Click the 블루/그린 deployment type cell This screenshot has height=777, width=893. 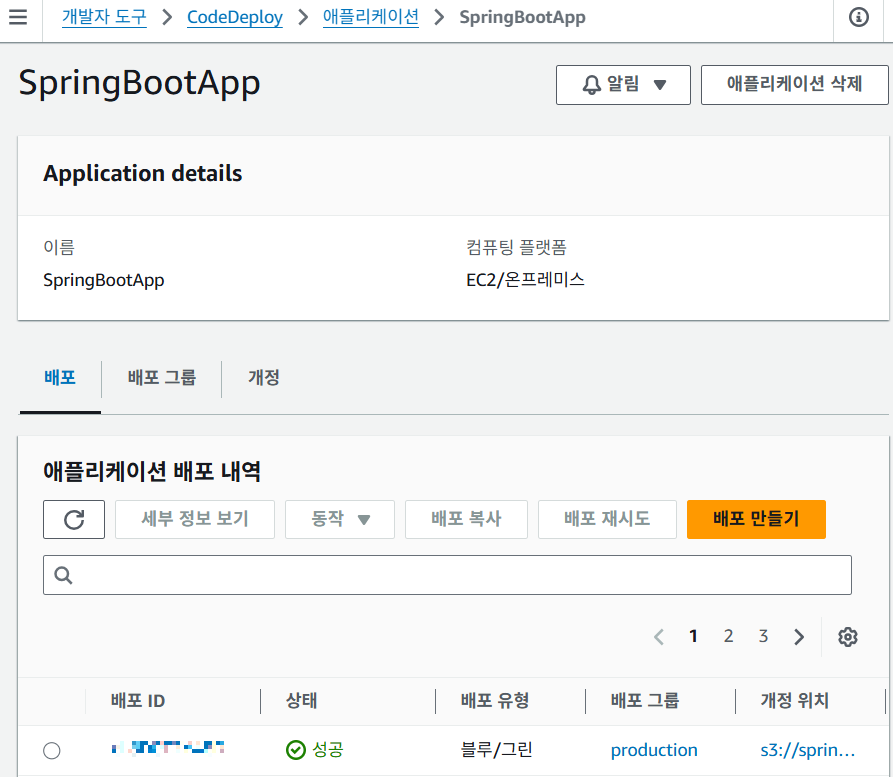[496, 750]
